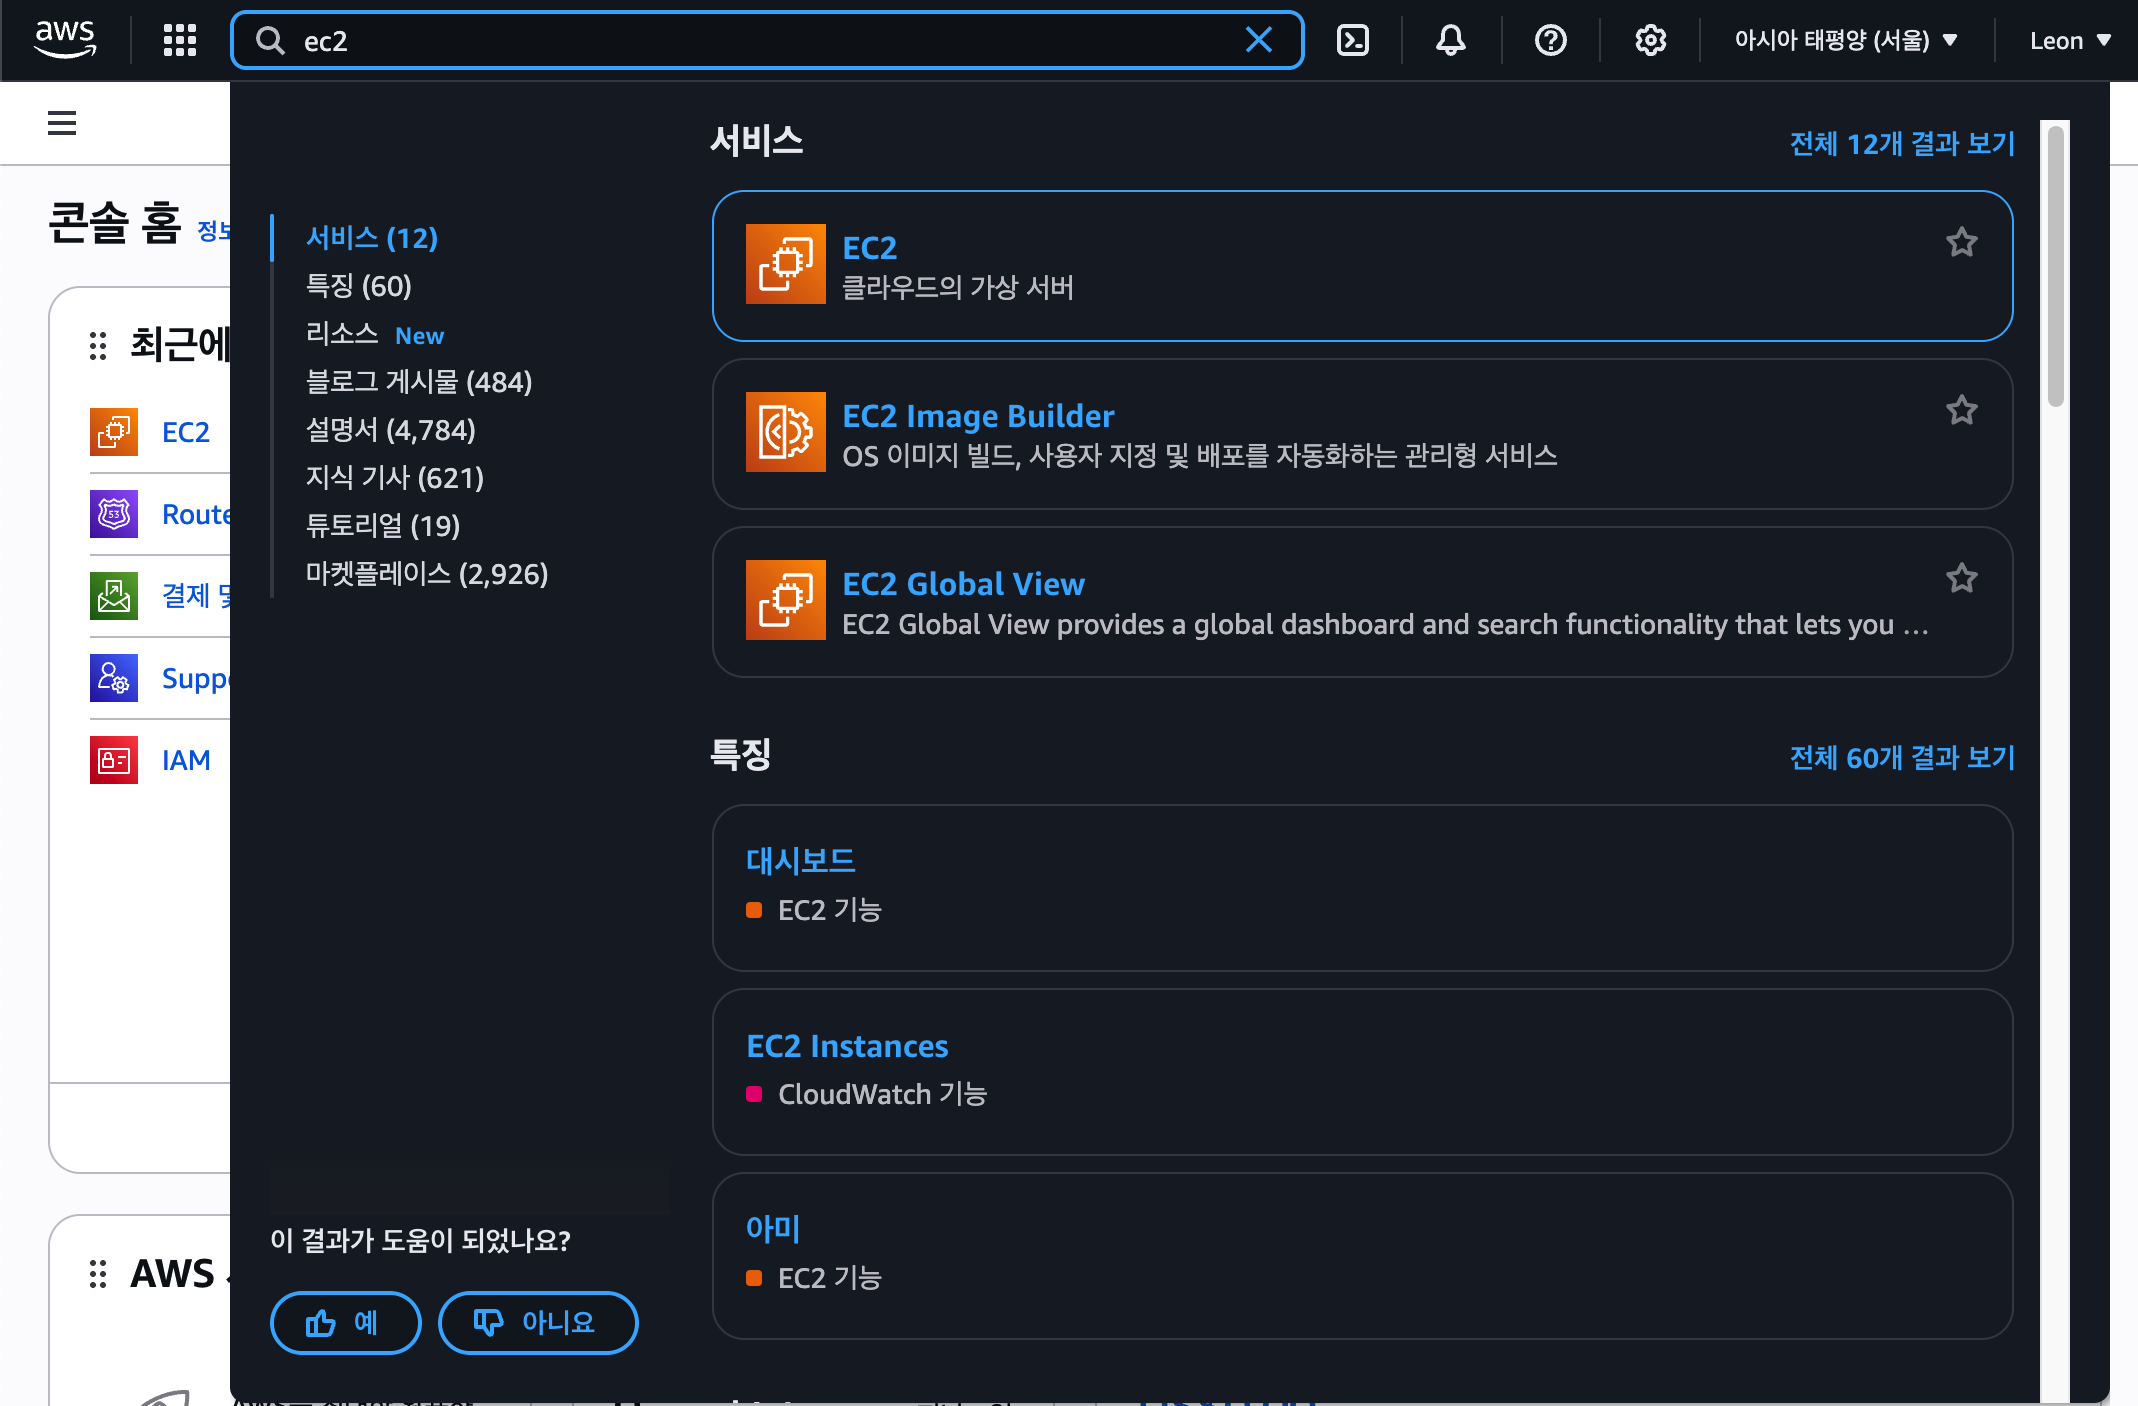The width and height of the screenshot is (2138, 1406).
Task: Toggle the favorite star for EC2 Image Builder
Action: [1961, 410]
